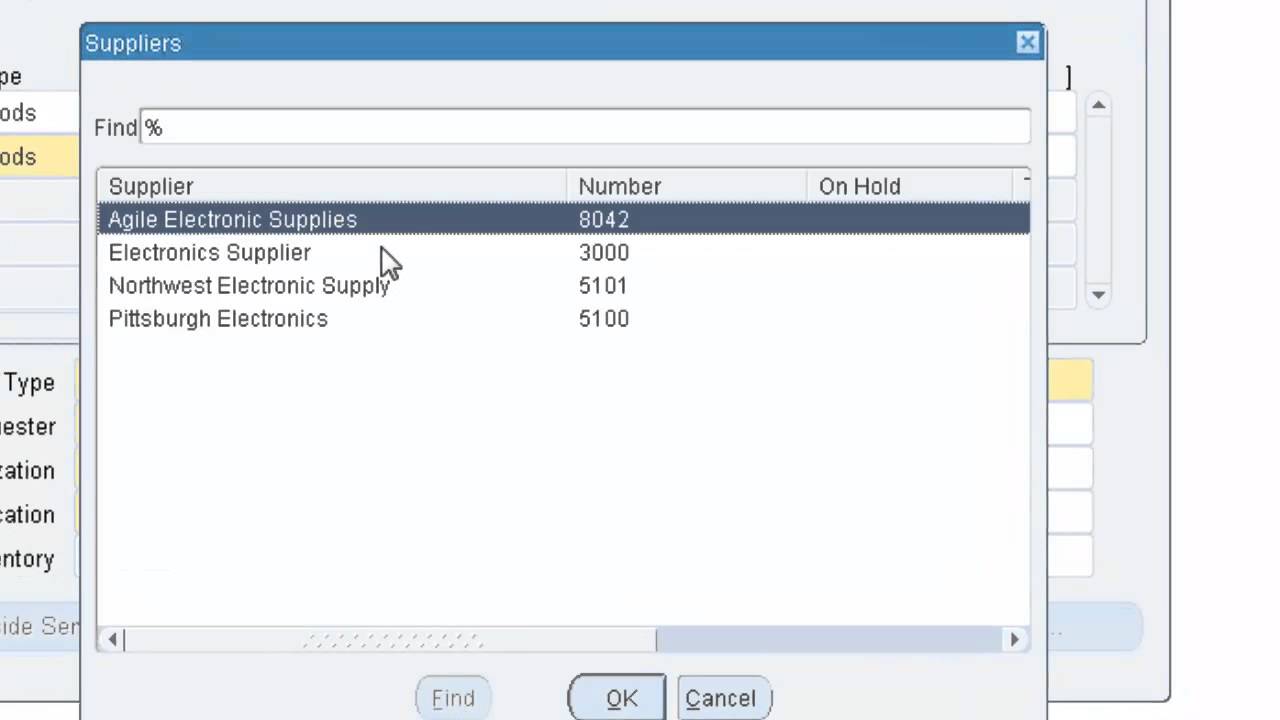Click the Number column header
This screenshot has height=720, width=1280.
687,186
